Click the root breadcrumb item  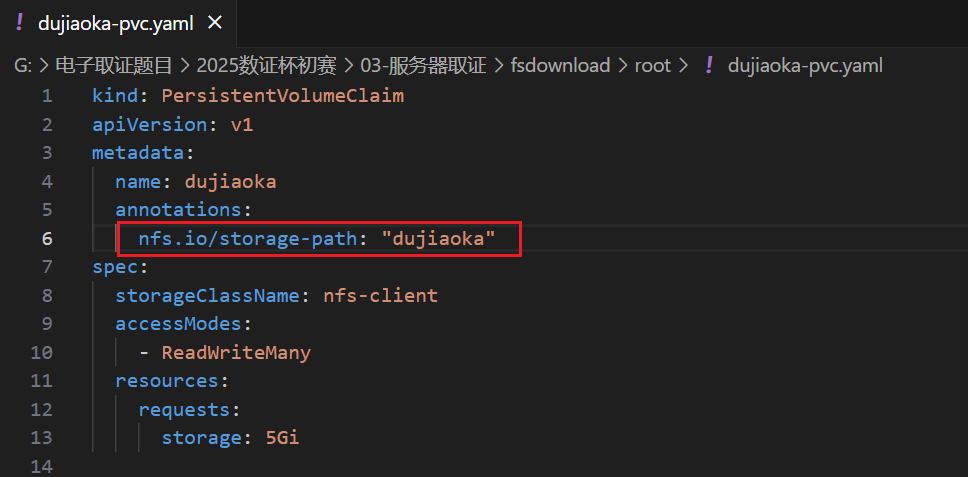(x=652, y=65)
